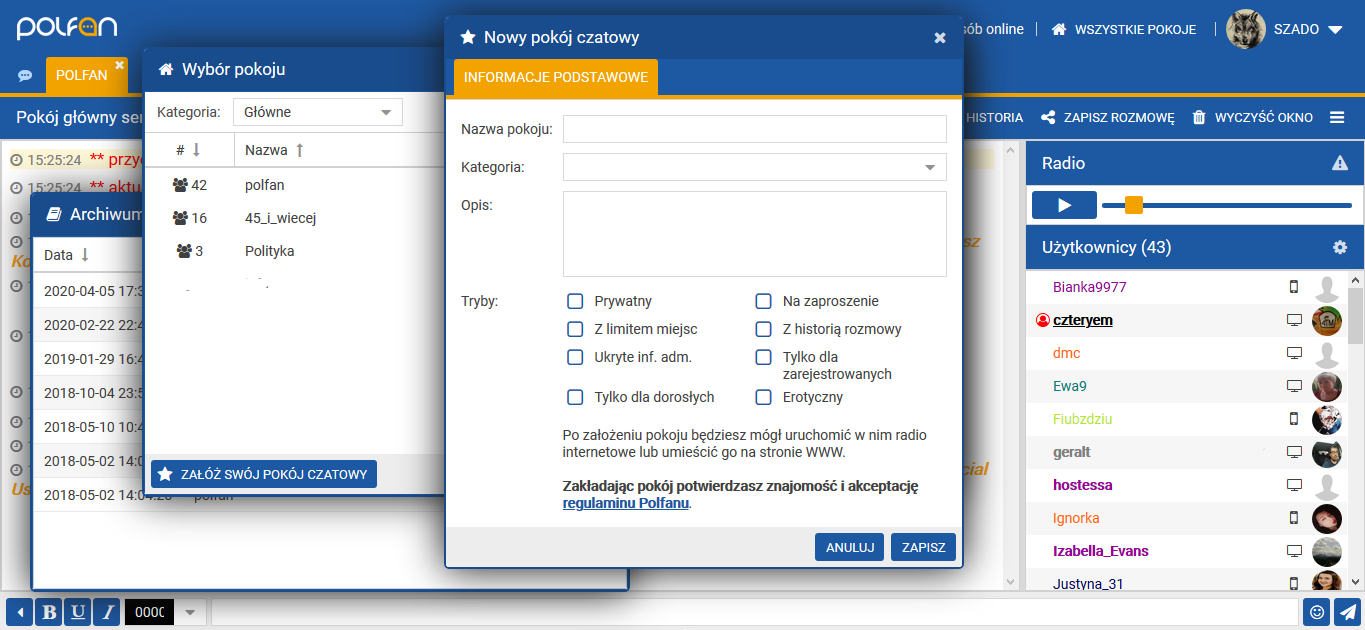
Task: Toggle bold text formatting
Action: (48, 612)
